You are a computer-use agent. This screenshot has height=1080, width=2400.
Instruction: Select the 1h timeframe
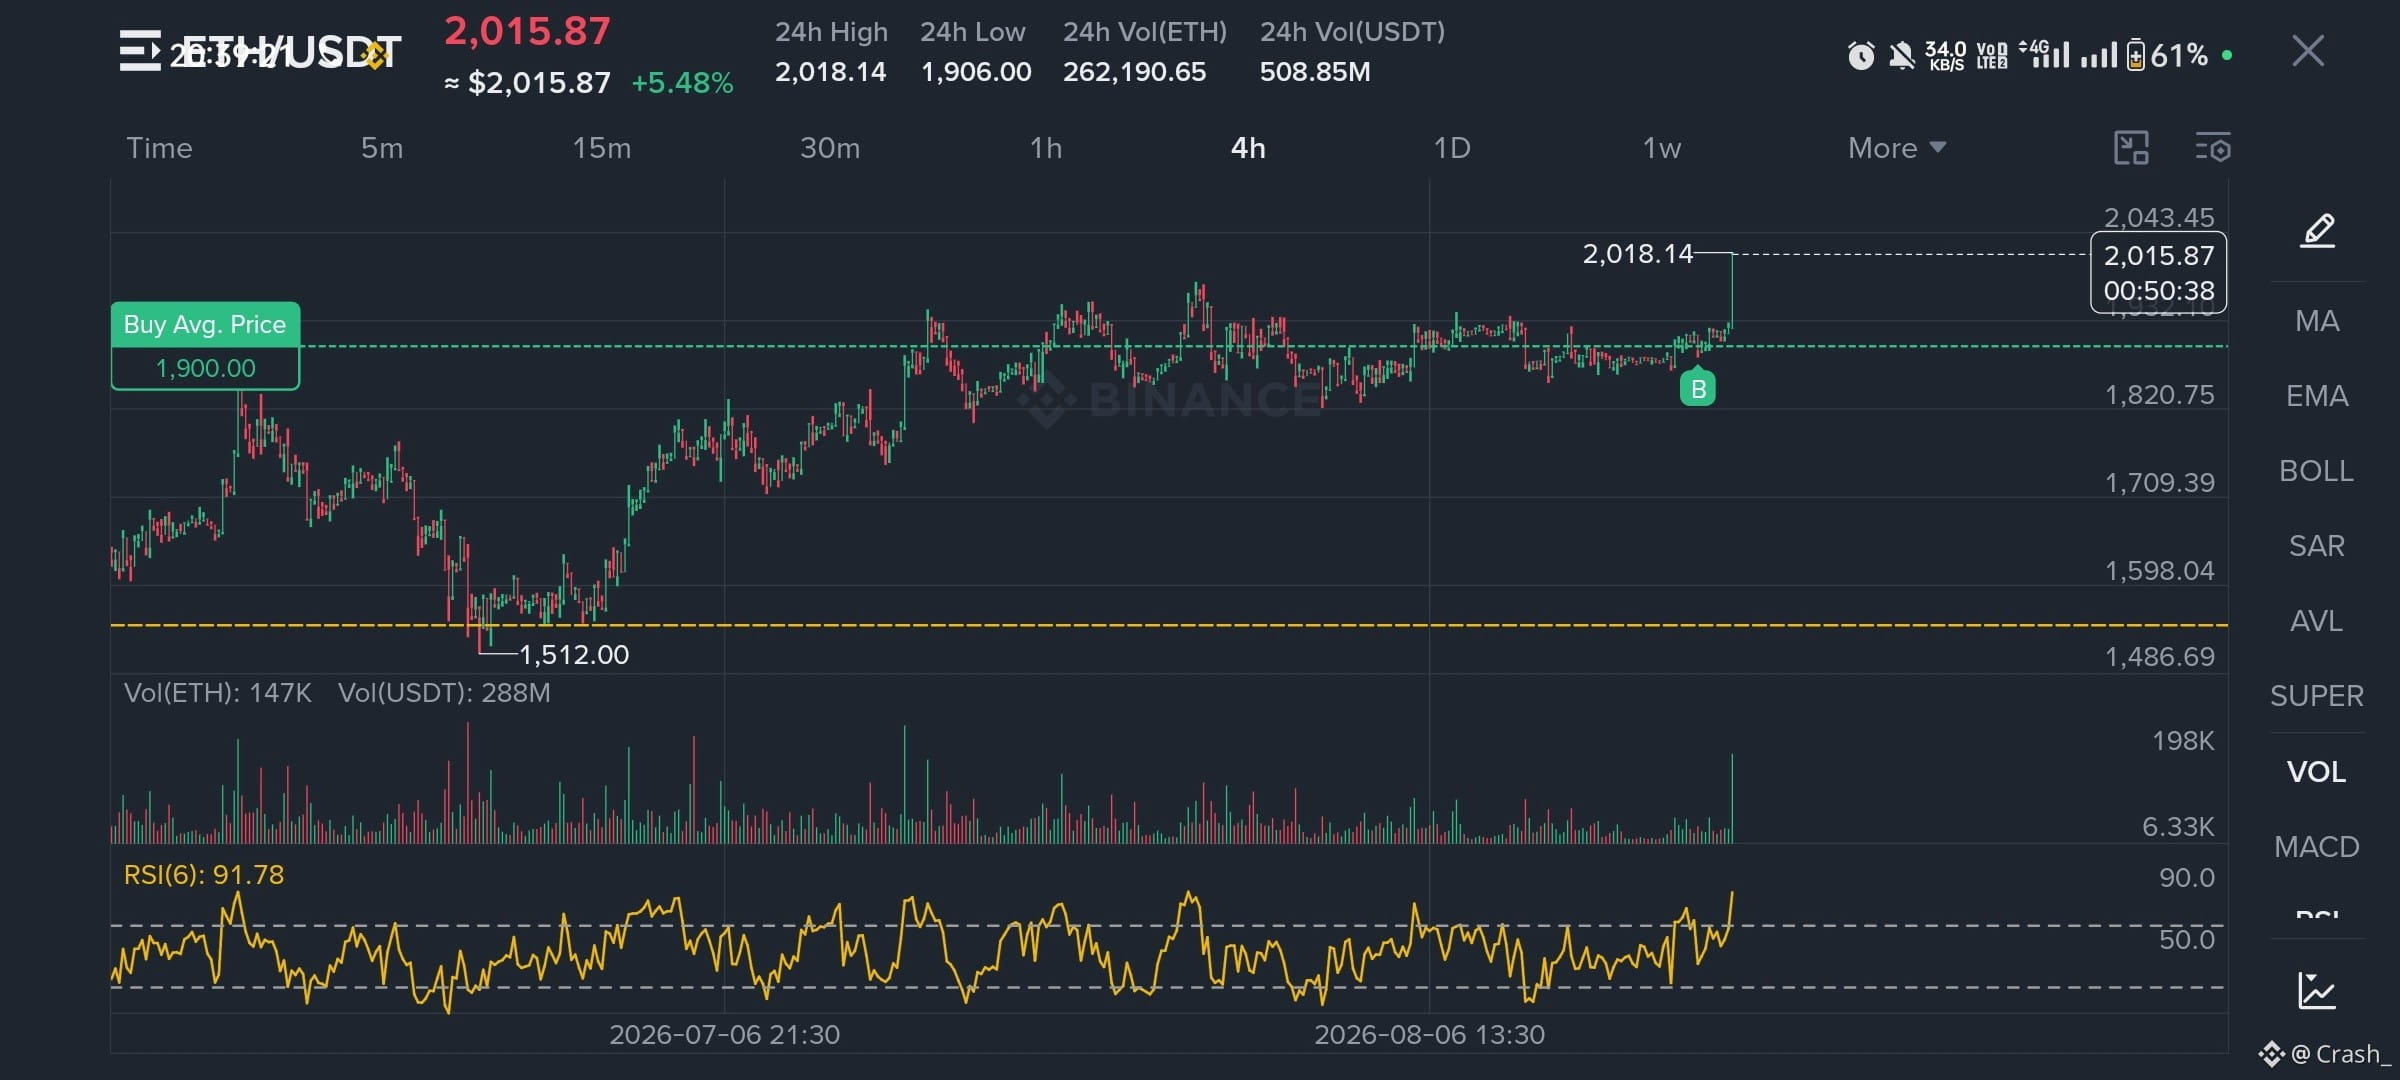click(1046, 148)
